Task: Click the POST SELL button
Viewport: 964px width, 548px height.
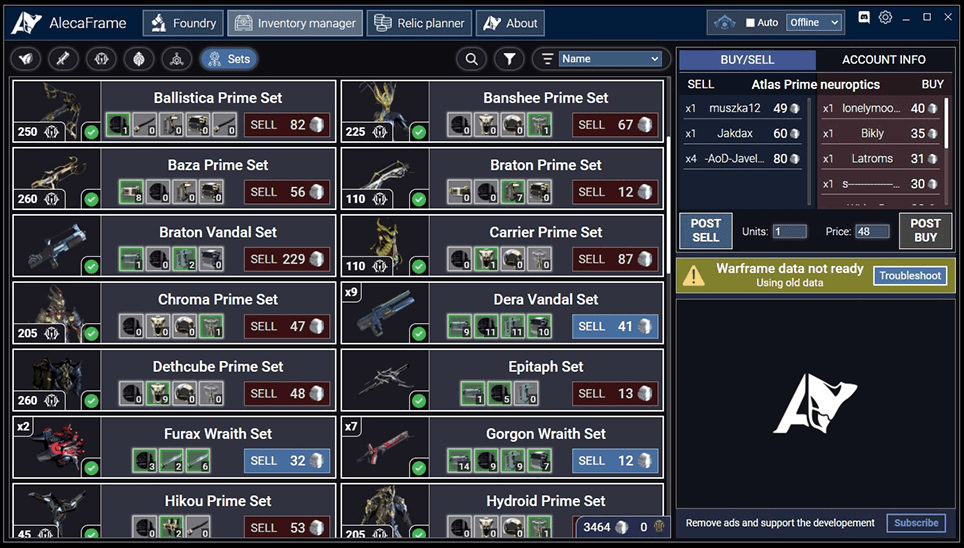Action: (x=706, y=231)
